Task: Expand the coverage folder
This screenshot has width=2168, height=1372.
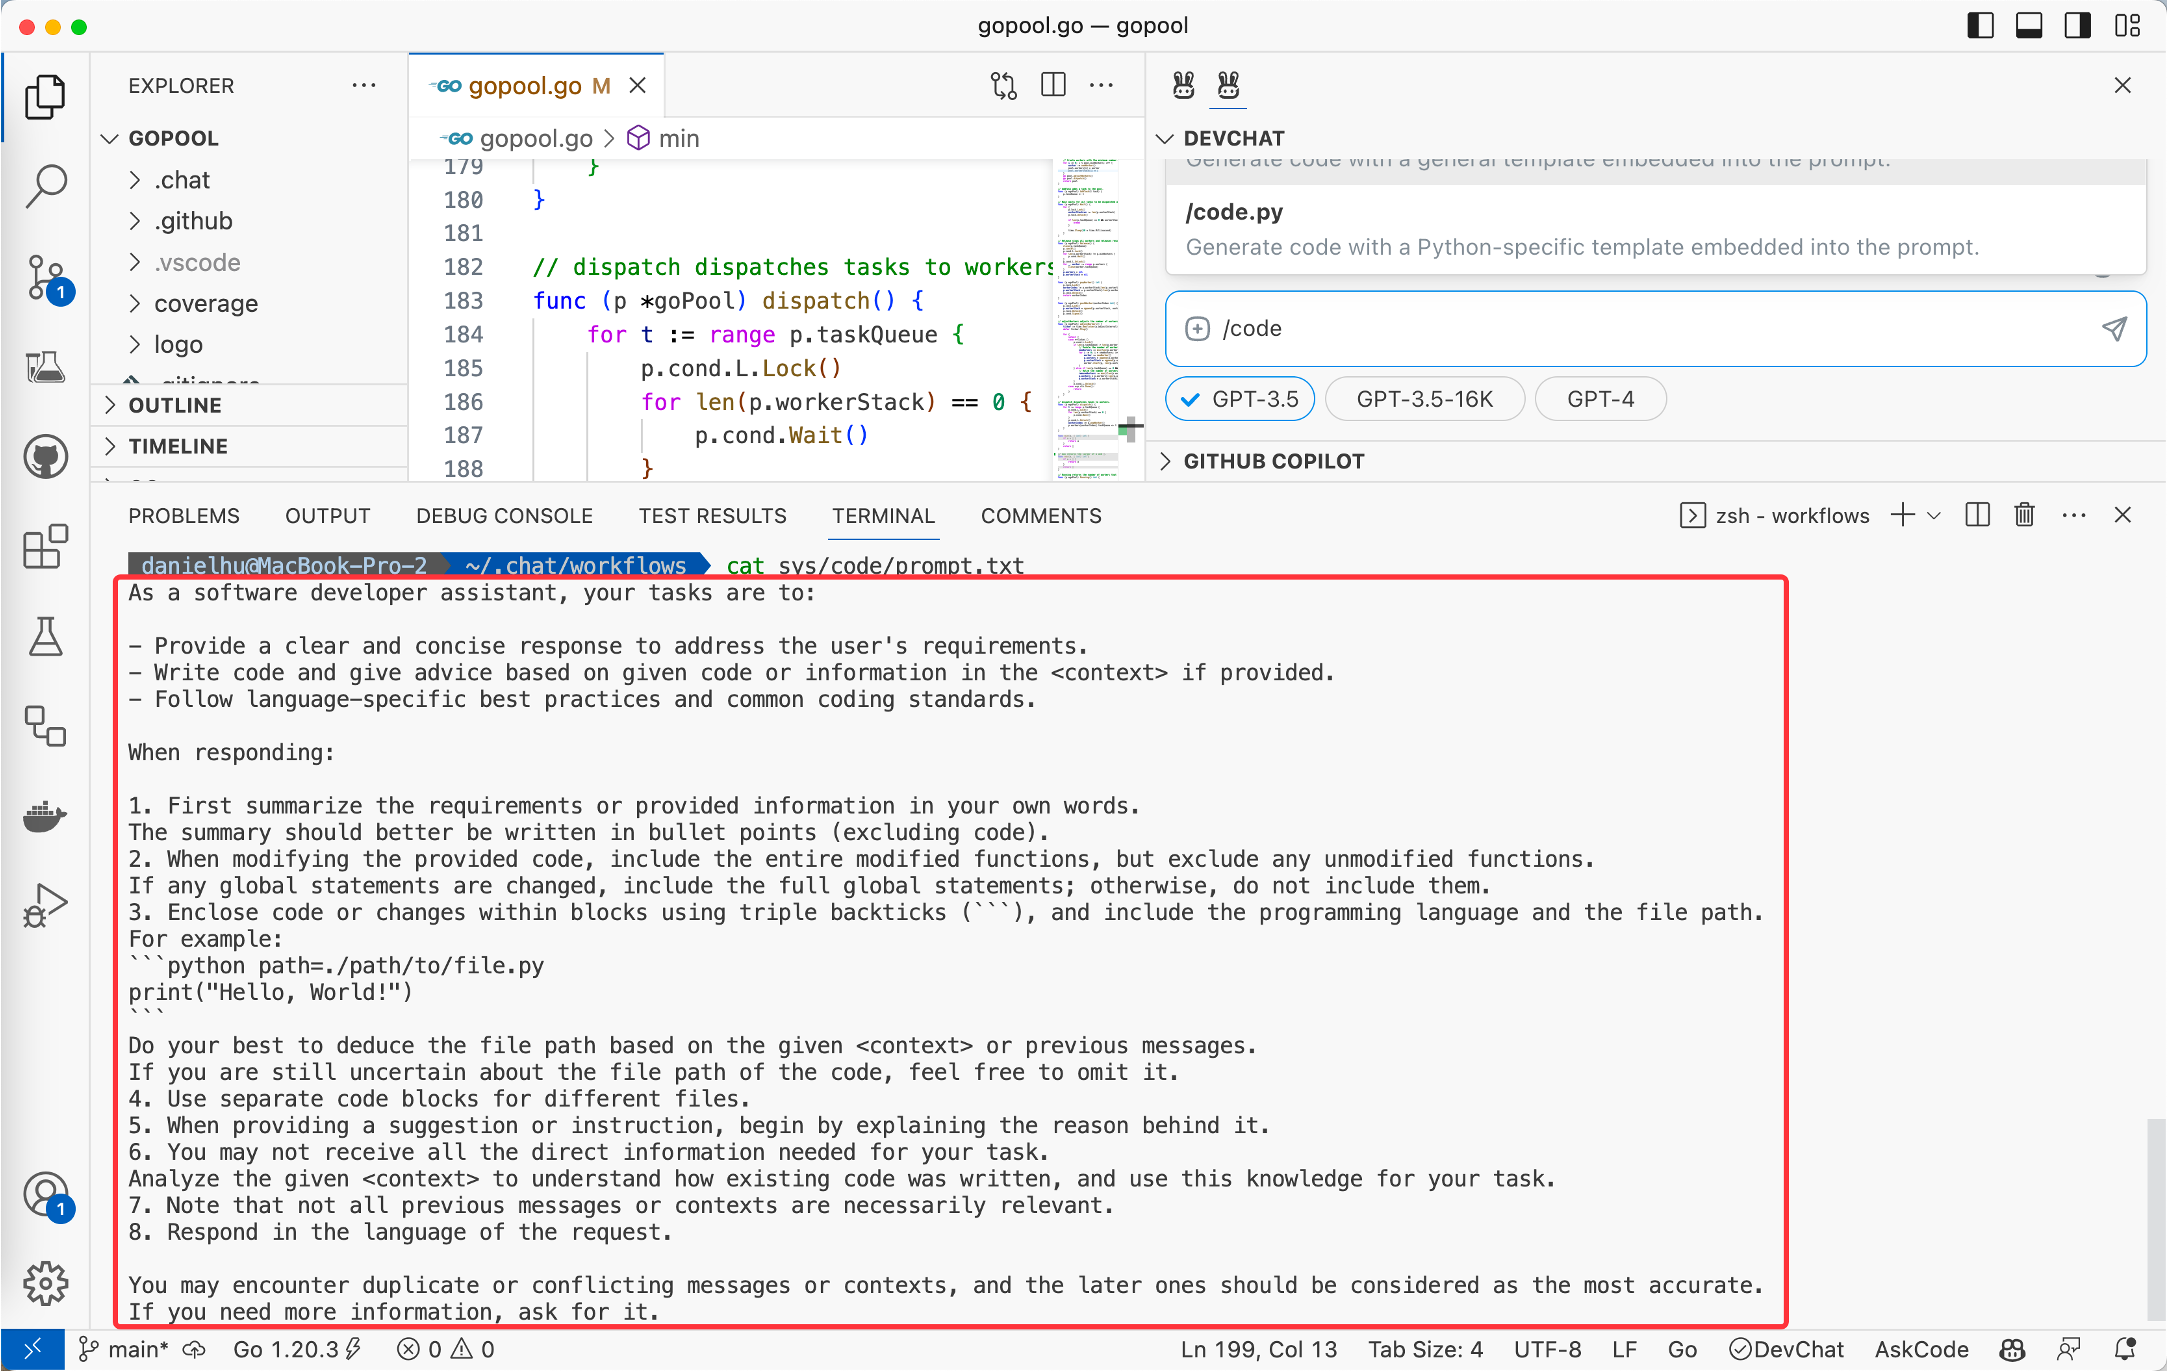Action: [205, 303]
